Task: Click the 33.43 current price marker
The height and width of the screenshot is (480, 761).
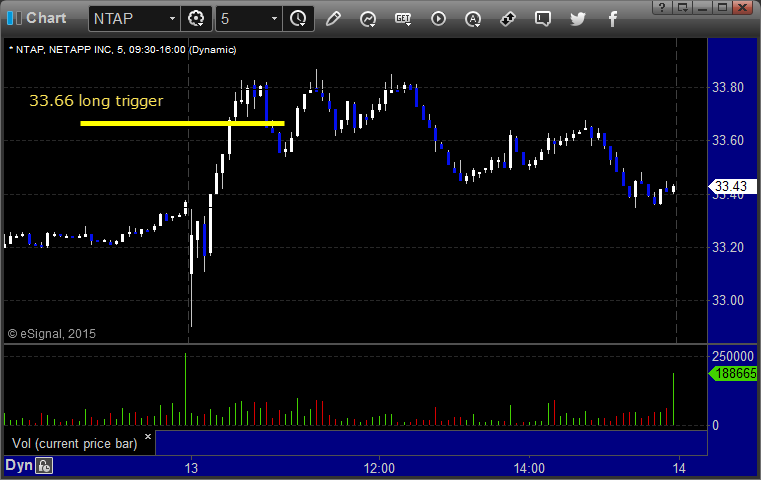Action: pyautogui.click(x=732, y=186)
